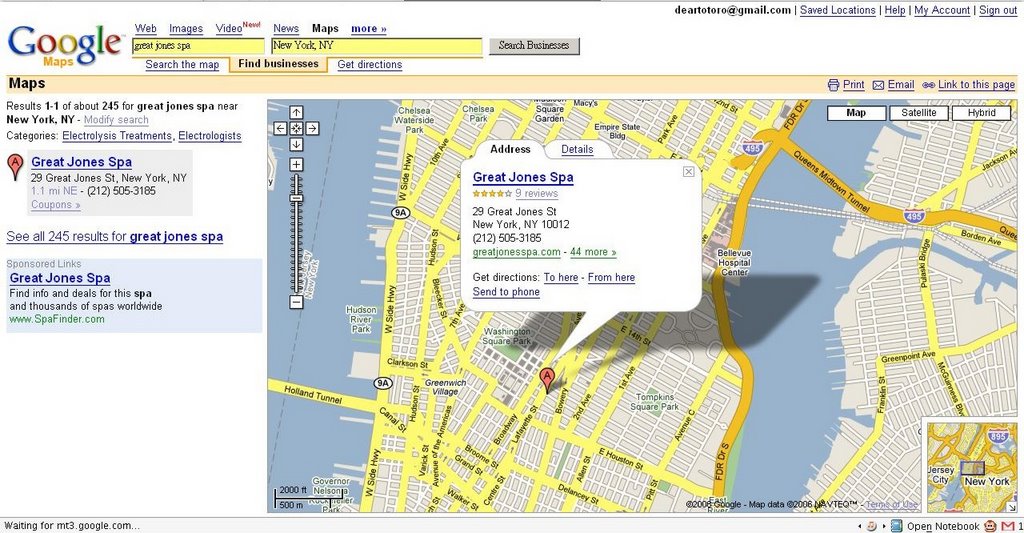Select Get directions tab
This screenshot has width=1024, height=533.
370,64
